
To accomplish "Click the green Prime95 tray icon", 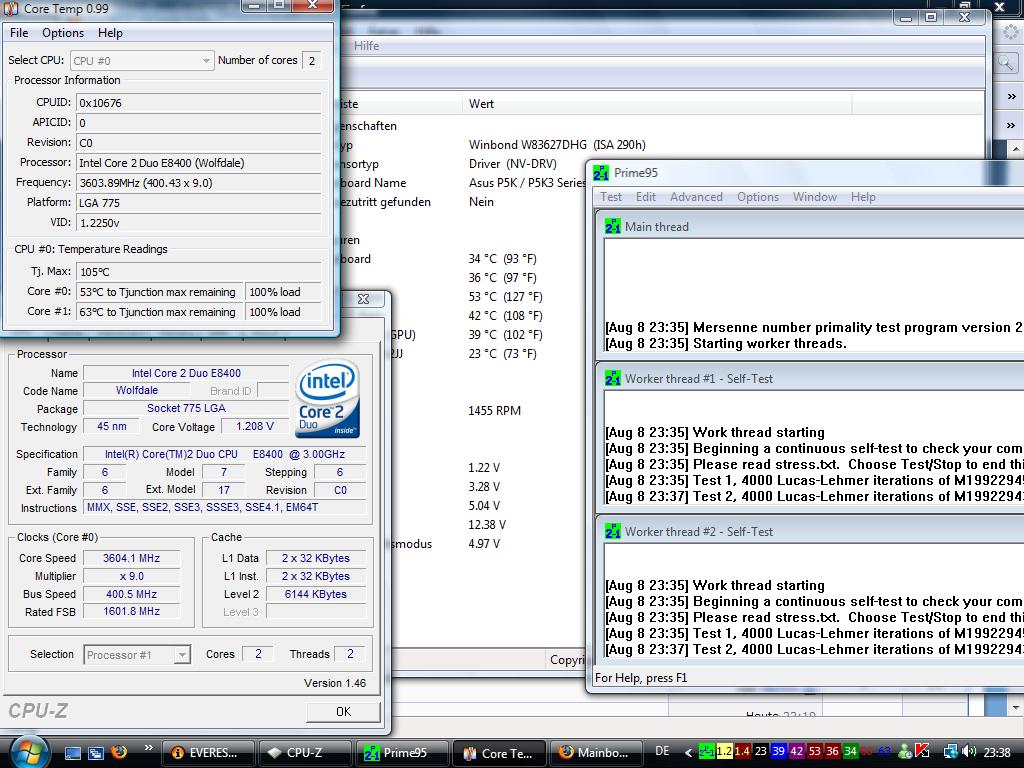I will click(x=706, y=751).
